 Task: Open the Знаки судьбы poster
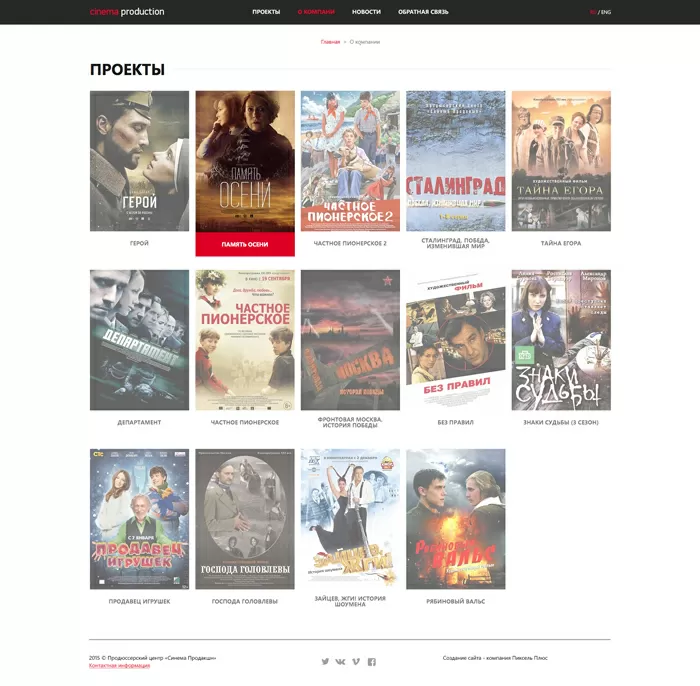(x=561, y=340)
